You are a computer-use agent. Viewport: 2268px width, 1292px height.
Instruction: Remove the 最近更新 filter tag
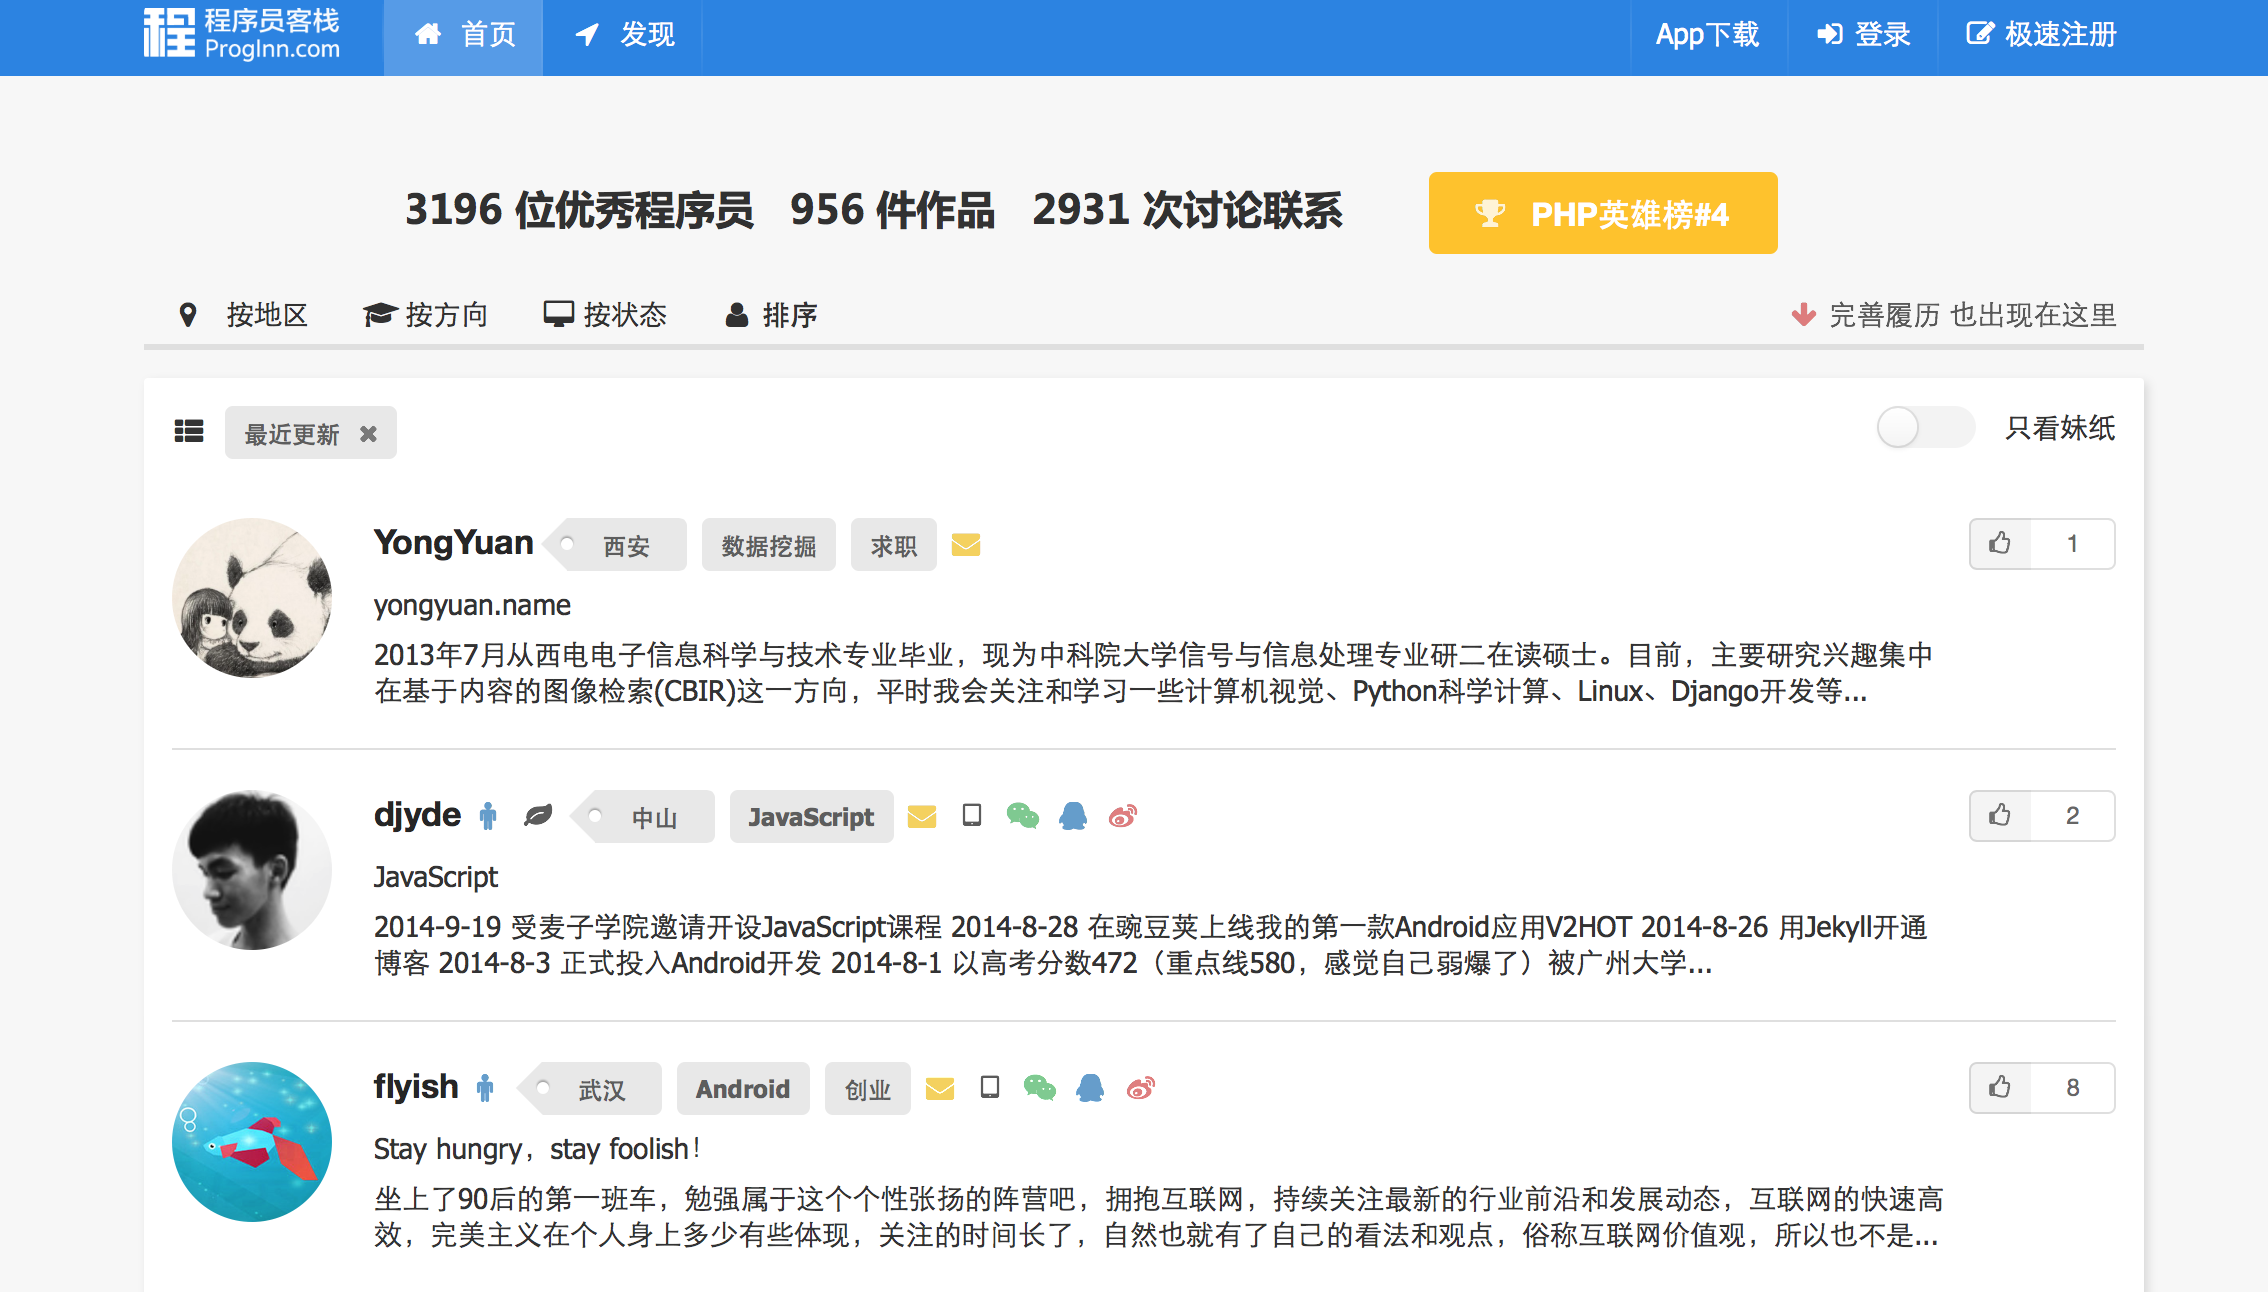(369, 434)
